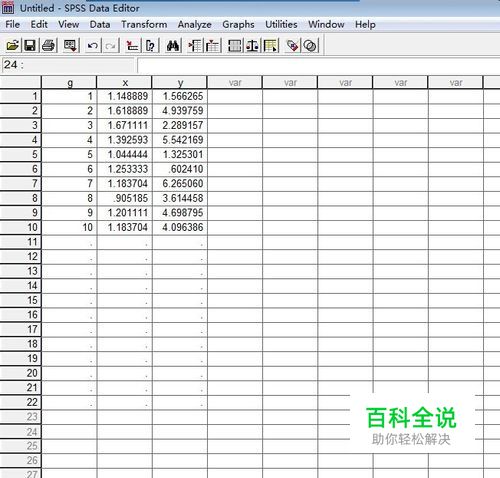The width and height of the screenshot is (500, 478).
Task: Click cell value 4.939759
Action: point(180,111)
